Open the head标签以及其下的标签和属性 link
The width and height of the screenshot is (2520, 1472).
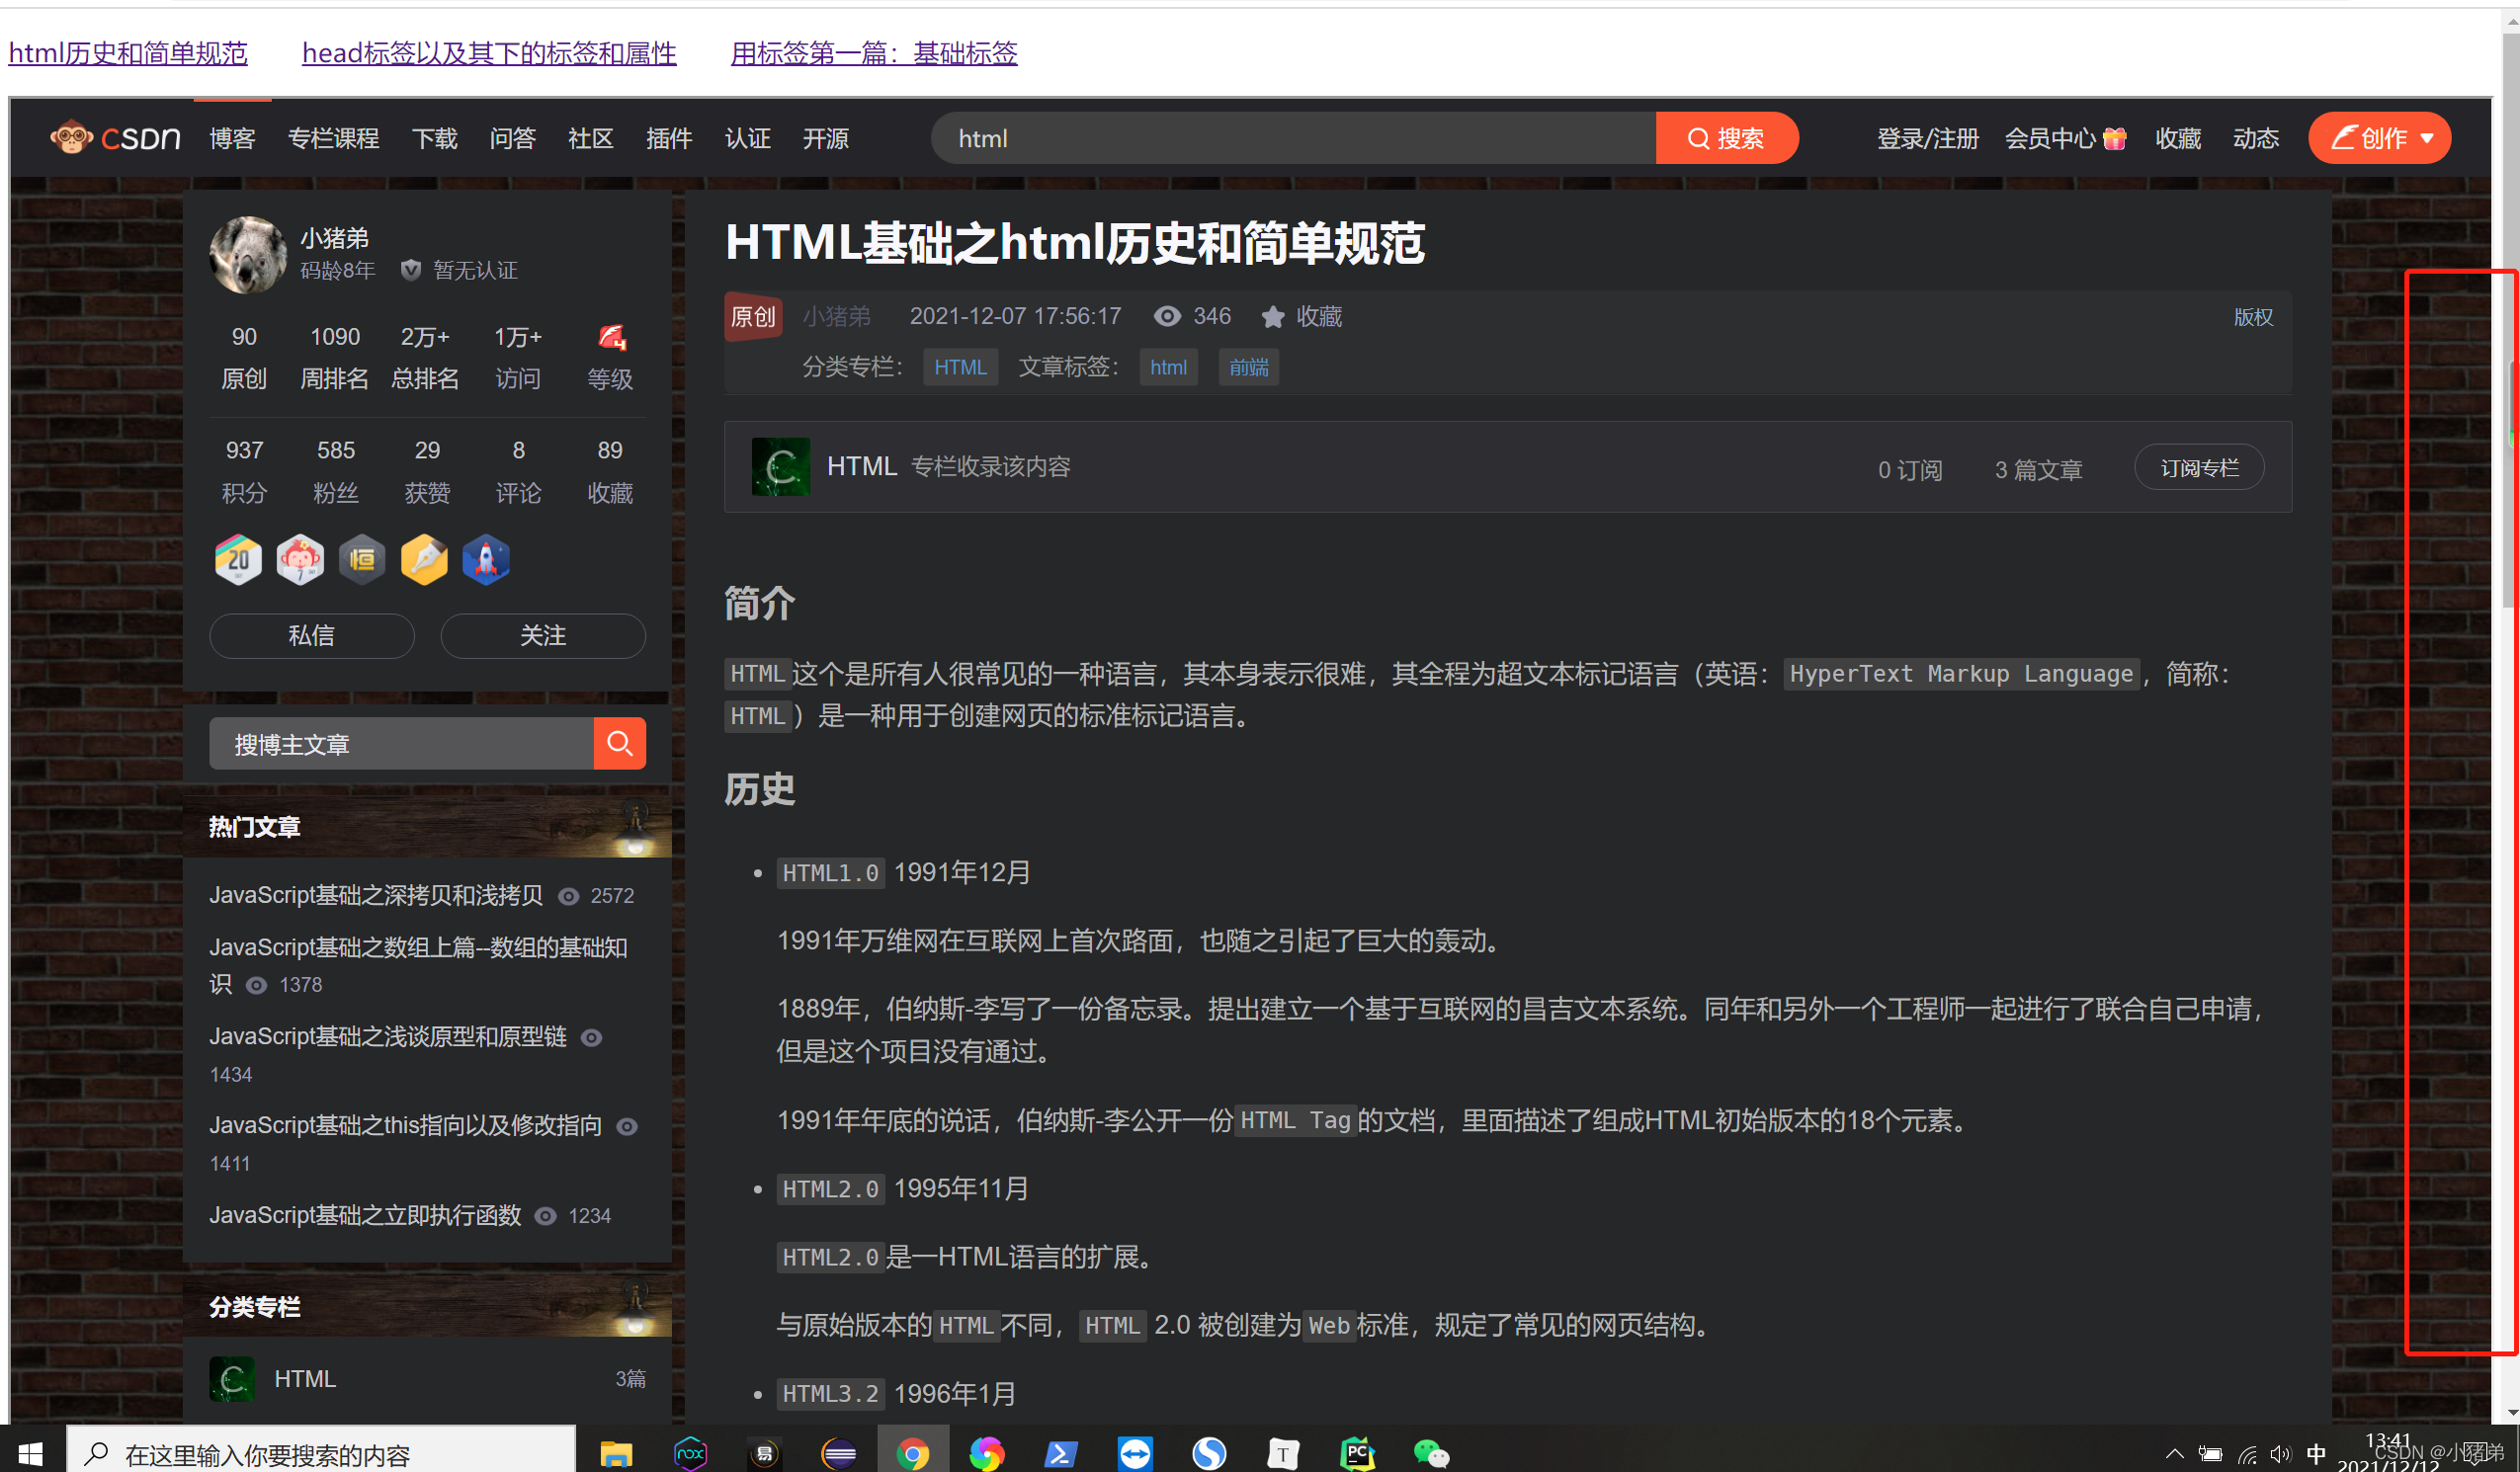[x=489, y=53]
